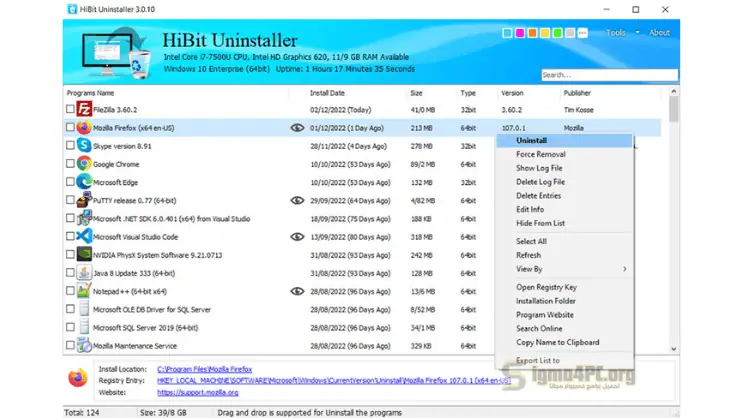Viewport: 743px width, 418px height.
Task: Click the list scrollbar up arrow
Action: [x=674, y=91]
